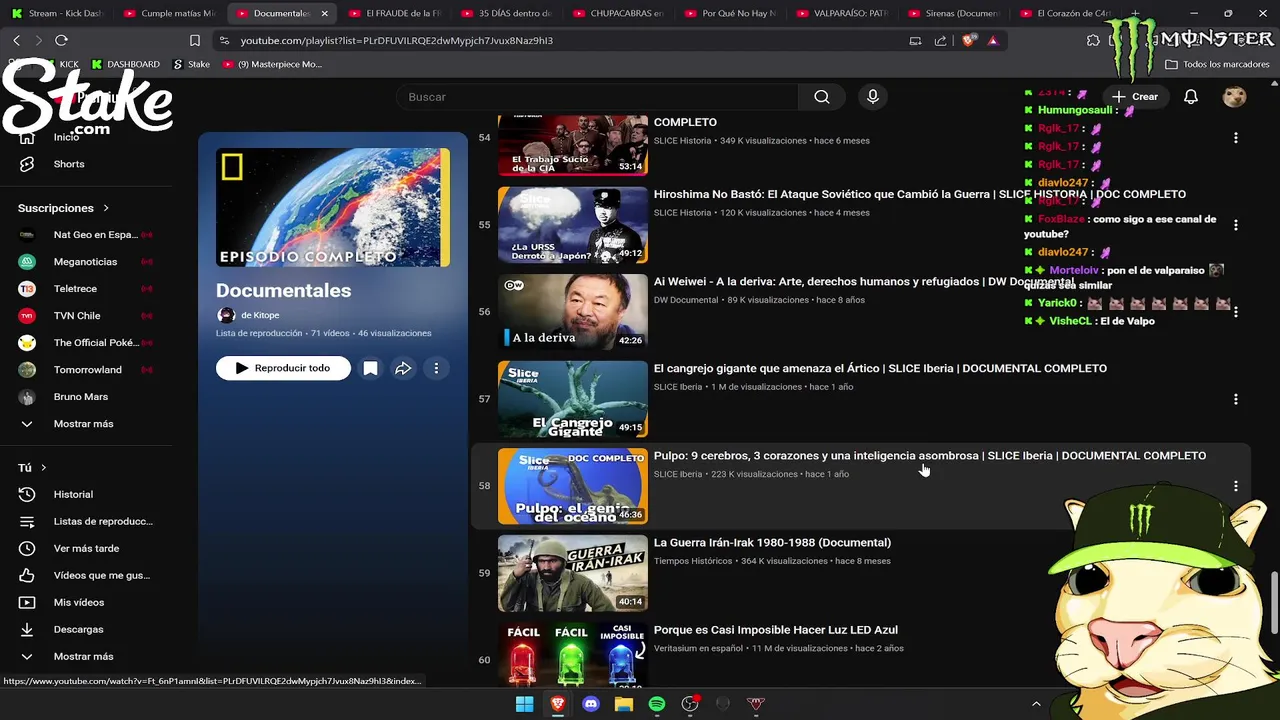The width and height of the screenshot is (1280, 720).
Task: Open the DASHBOARD bookmark
Action: click(125, 64)
